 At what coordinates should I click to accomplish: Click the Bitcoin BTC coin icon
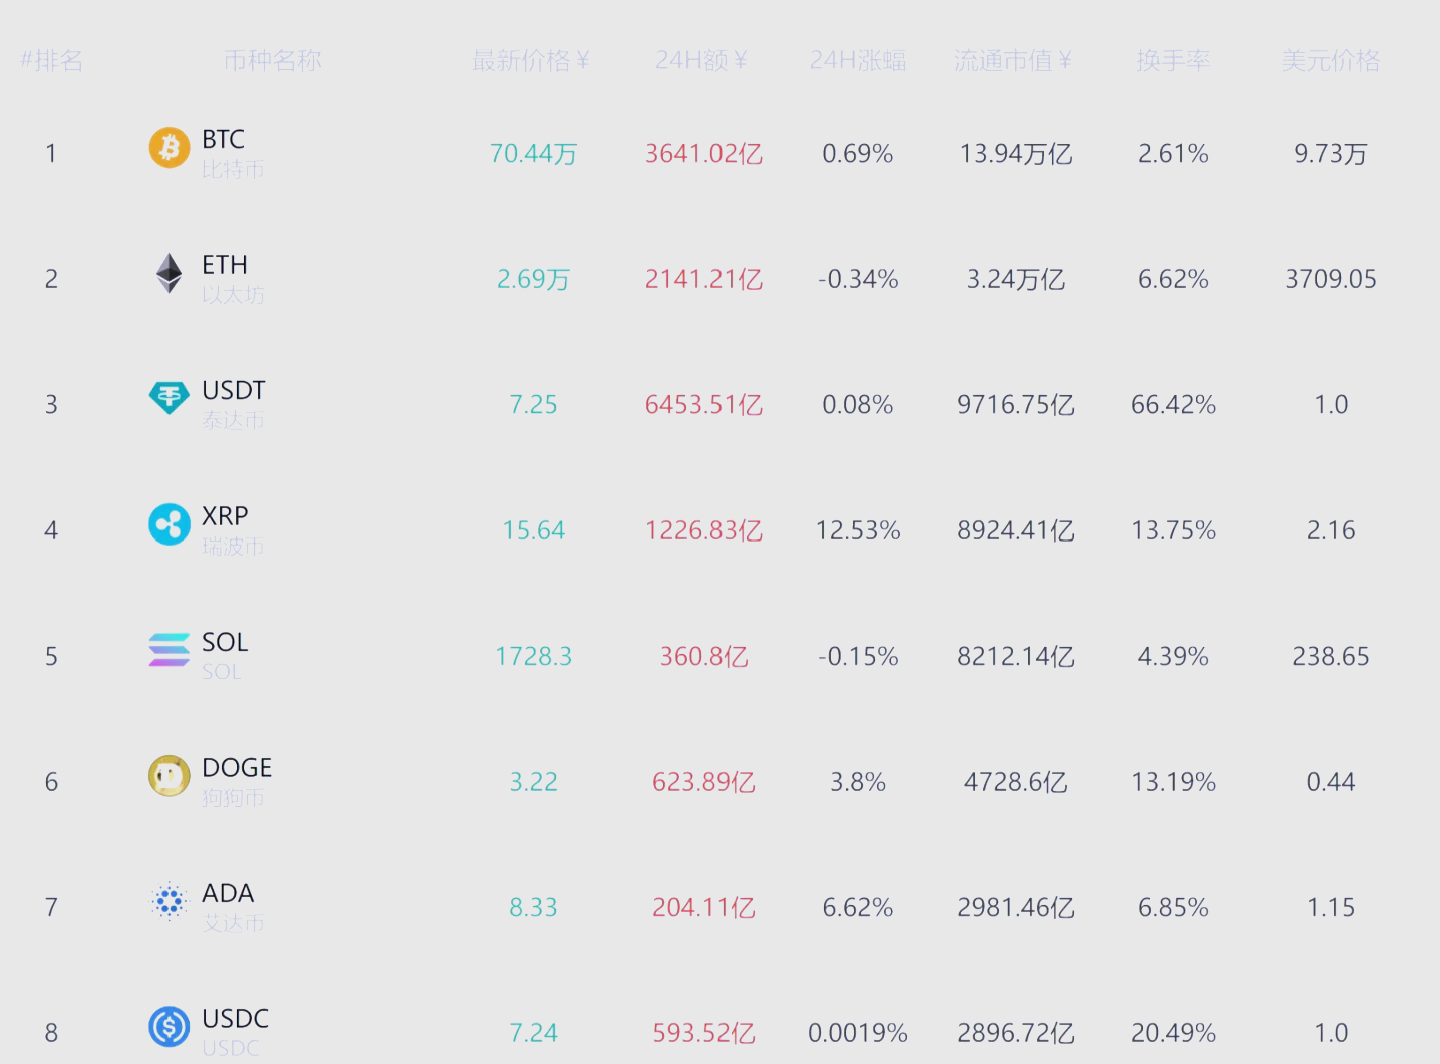[x=169, y=148]
